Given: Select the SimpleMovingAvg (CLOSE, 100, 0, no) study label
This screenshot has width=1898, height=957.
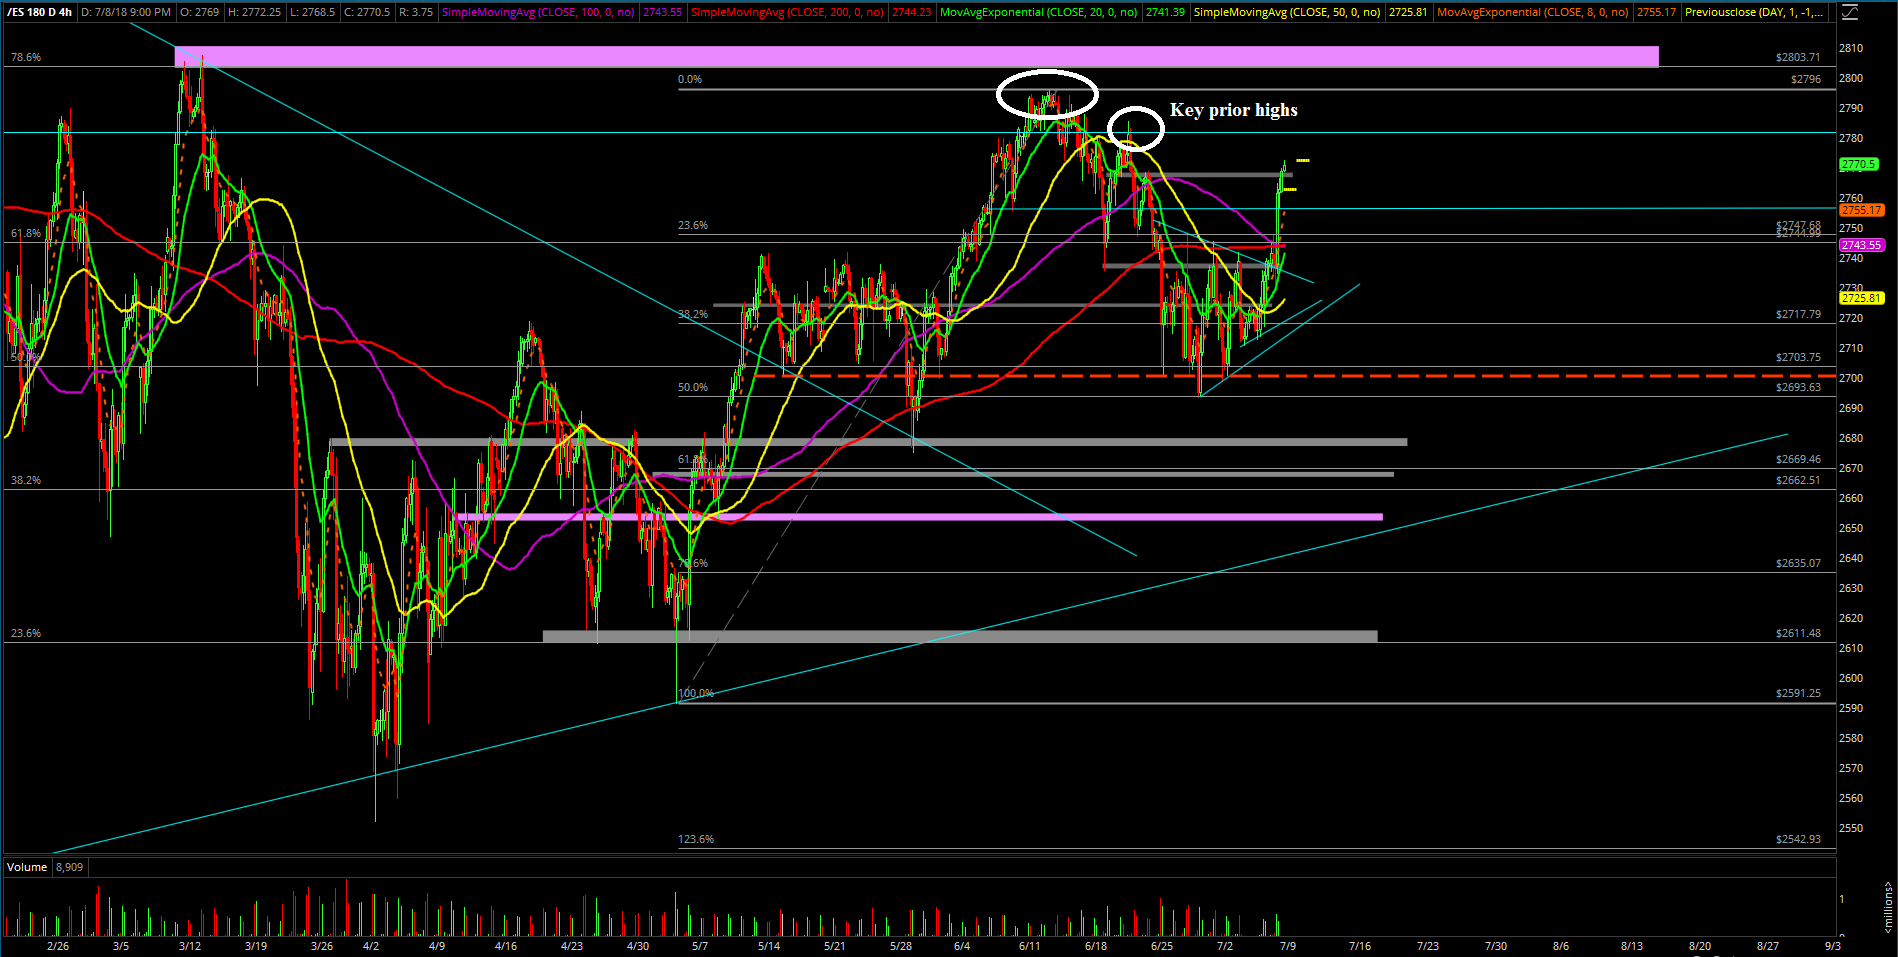Looking at the screenshot, I should pos(538,12).
